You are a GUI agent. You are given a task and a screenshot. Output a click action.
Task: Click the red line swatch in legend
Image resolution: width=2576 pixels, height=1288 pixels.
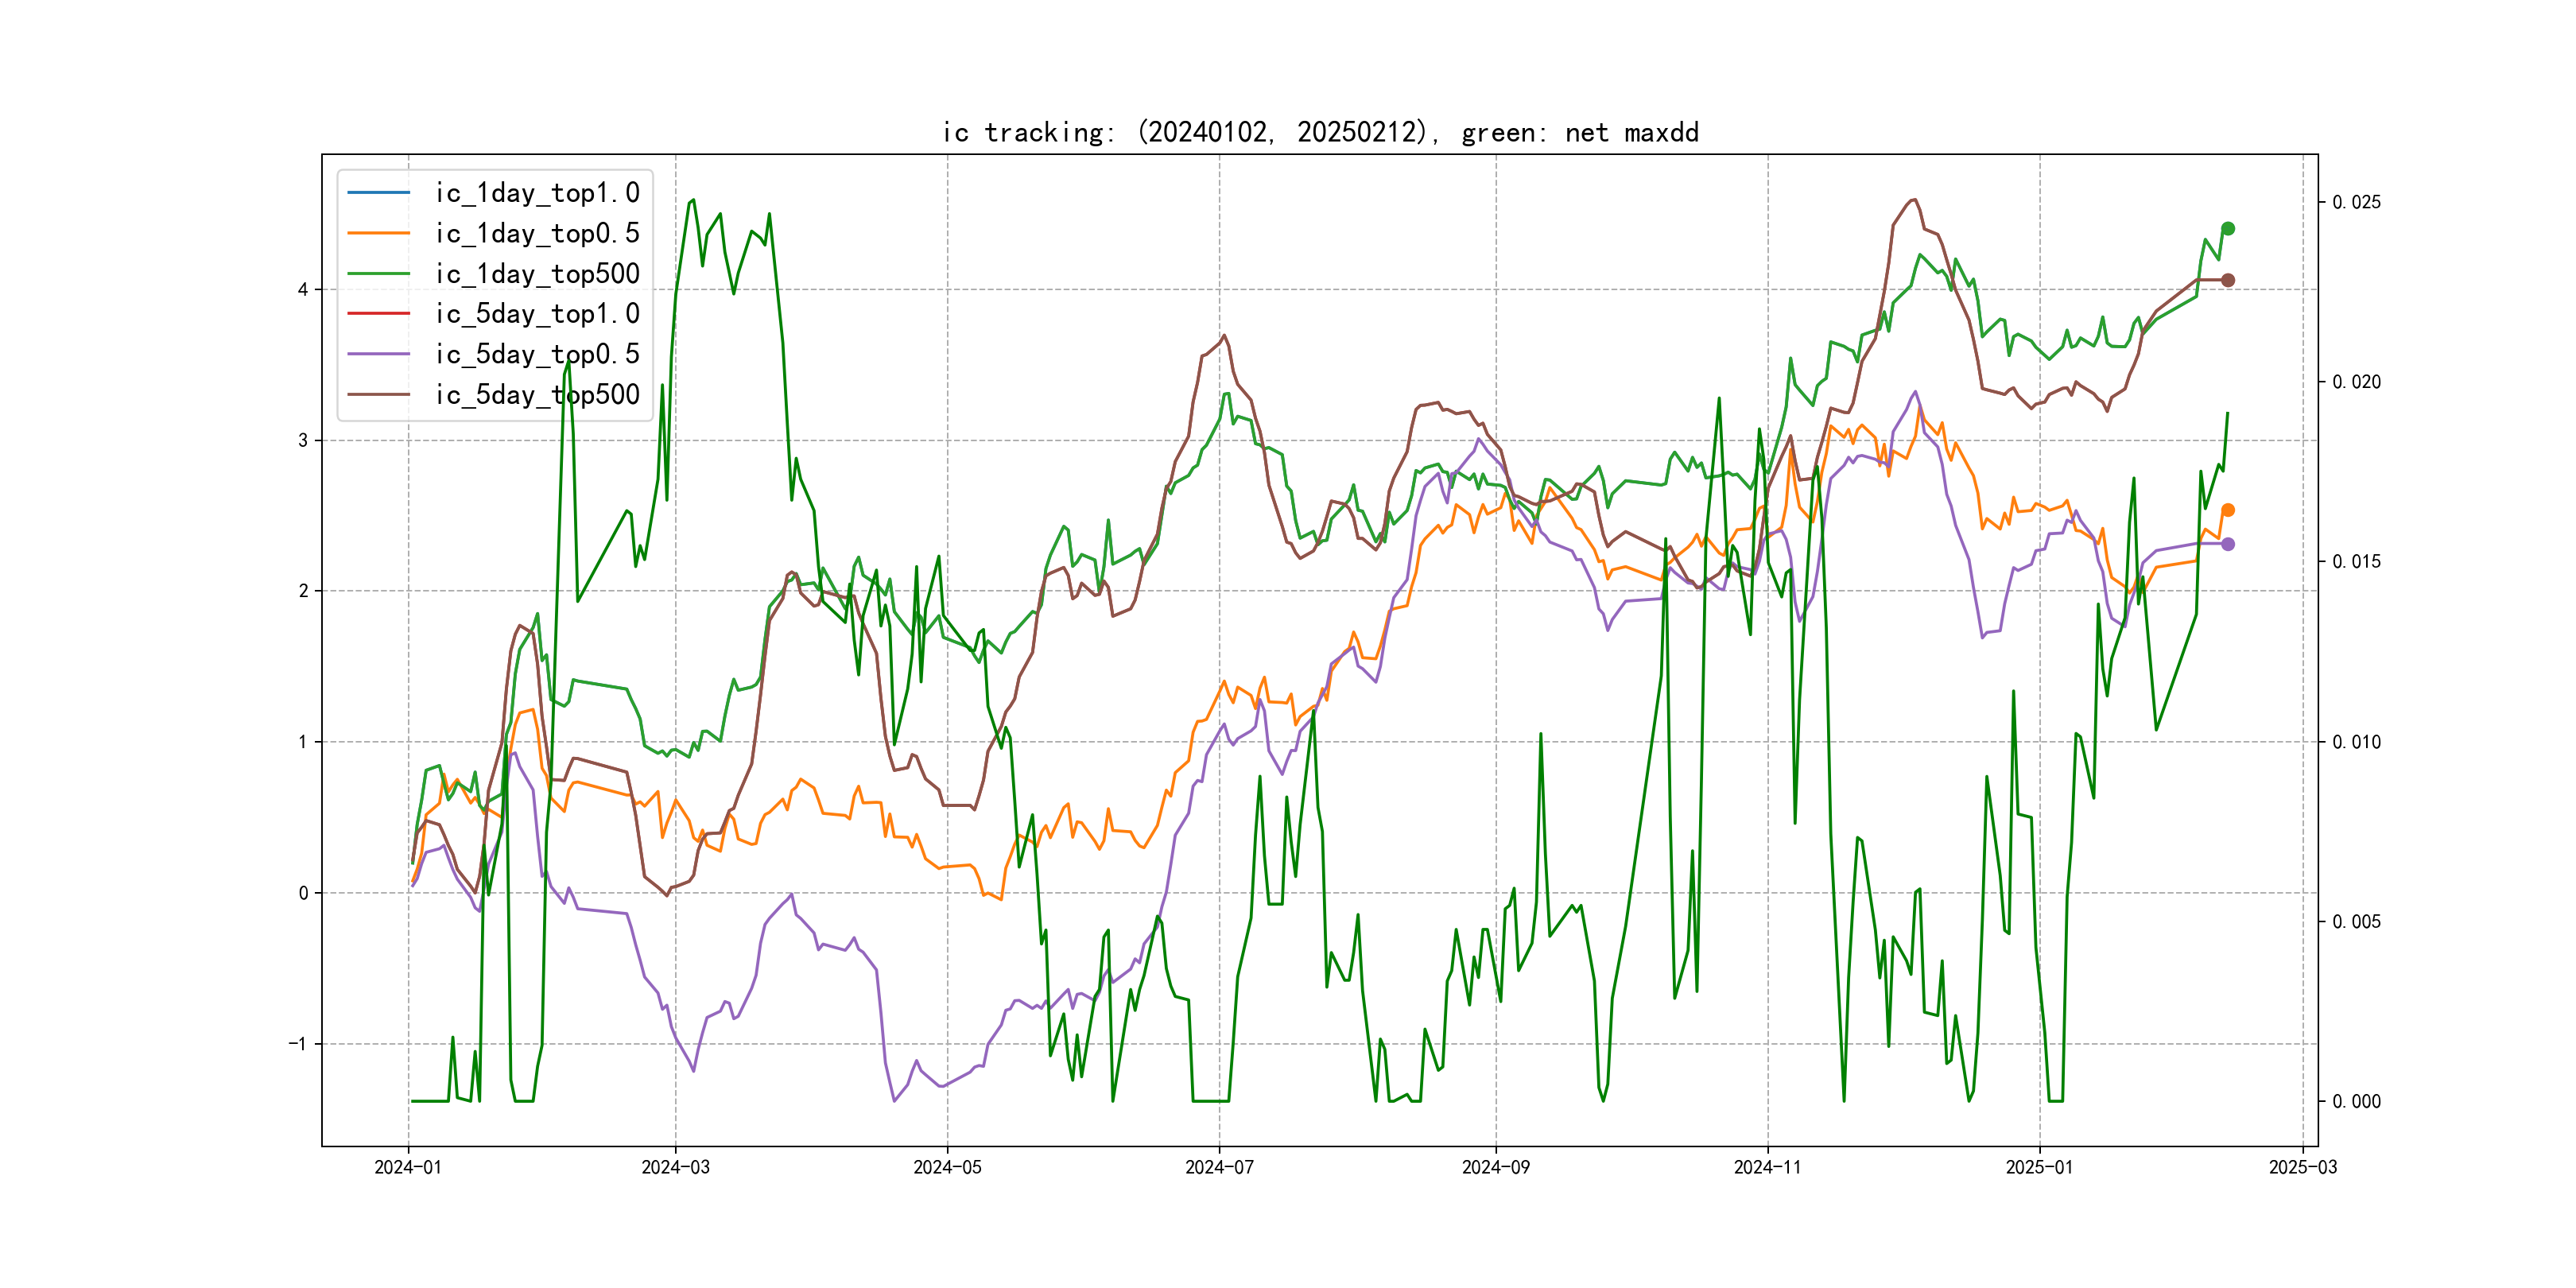378,314
